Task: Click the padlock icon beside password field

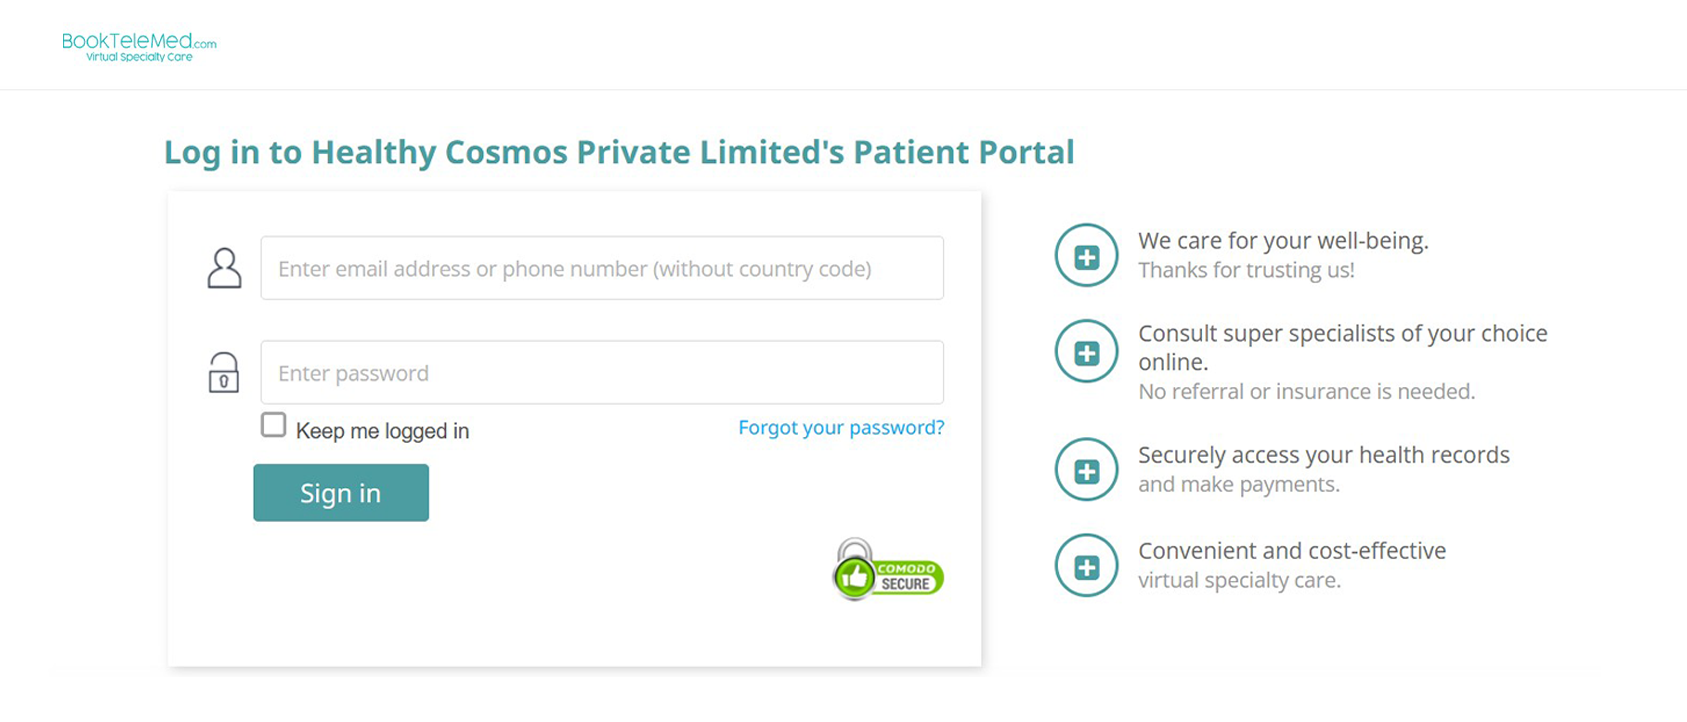Action: click(224, 372)
